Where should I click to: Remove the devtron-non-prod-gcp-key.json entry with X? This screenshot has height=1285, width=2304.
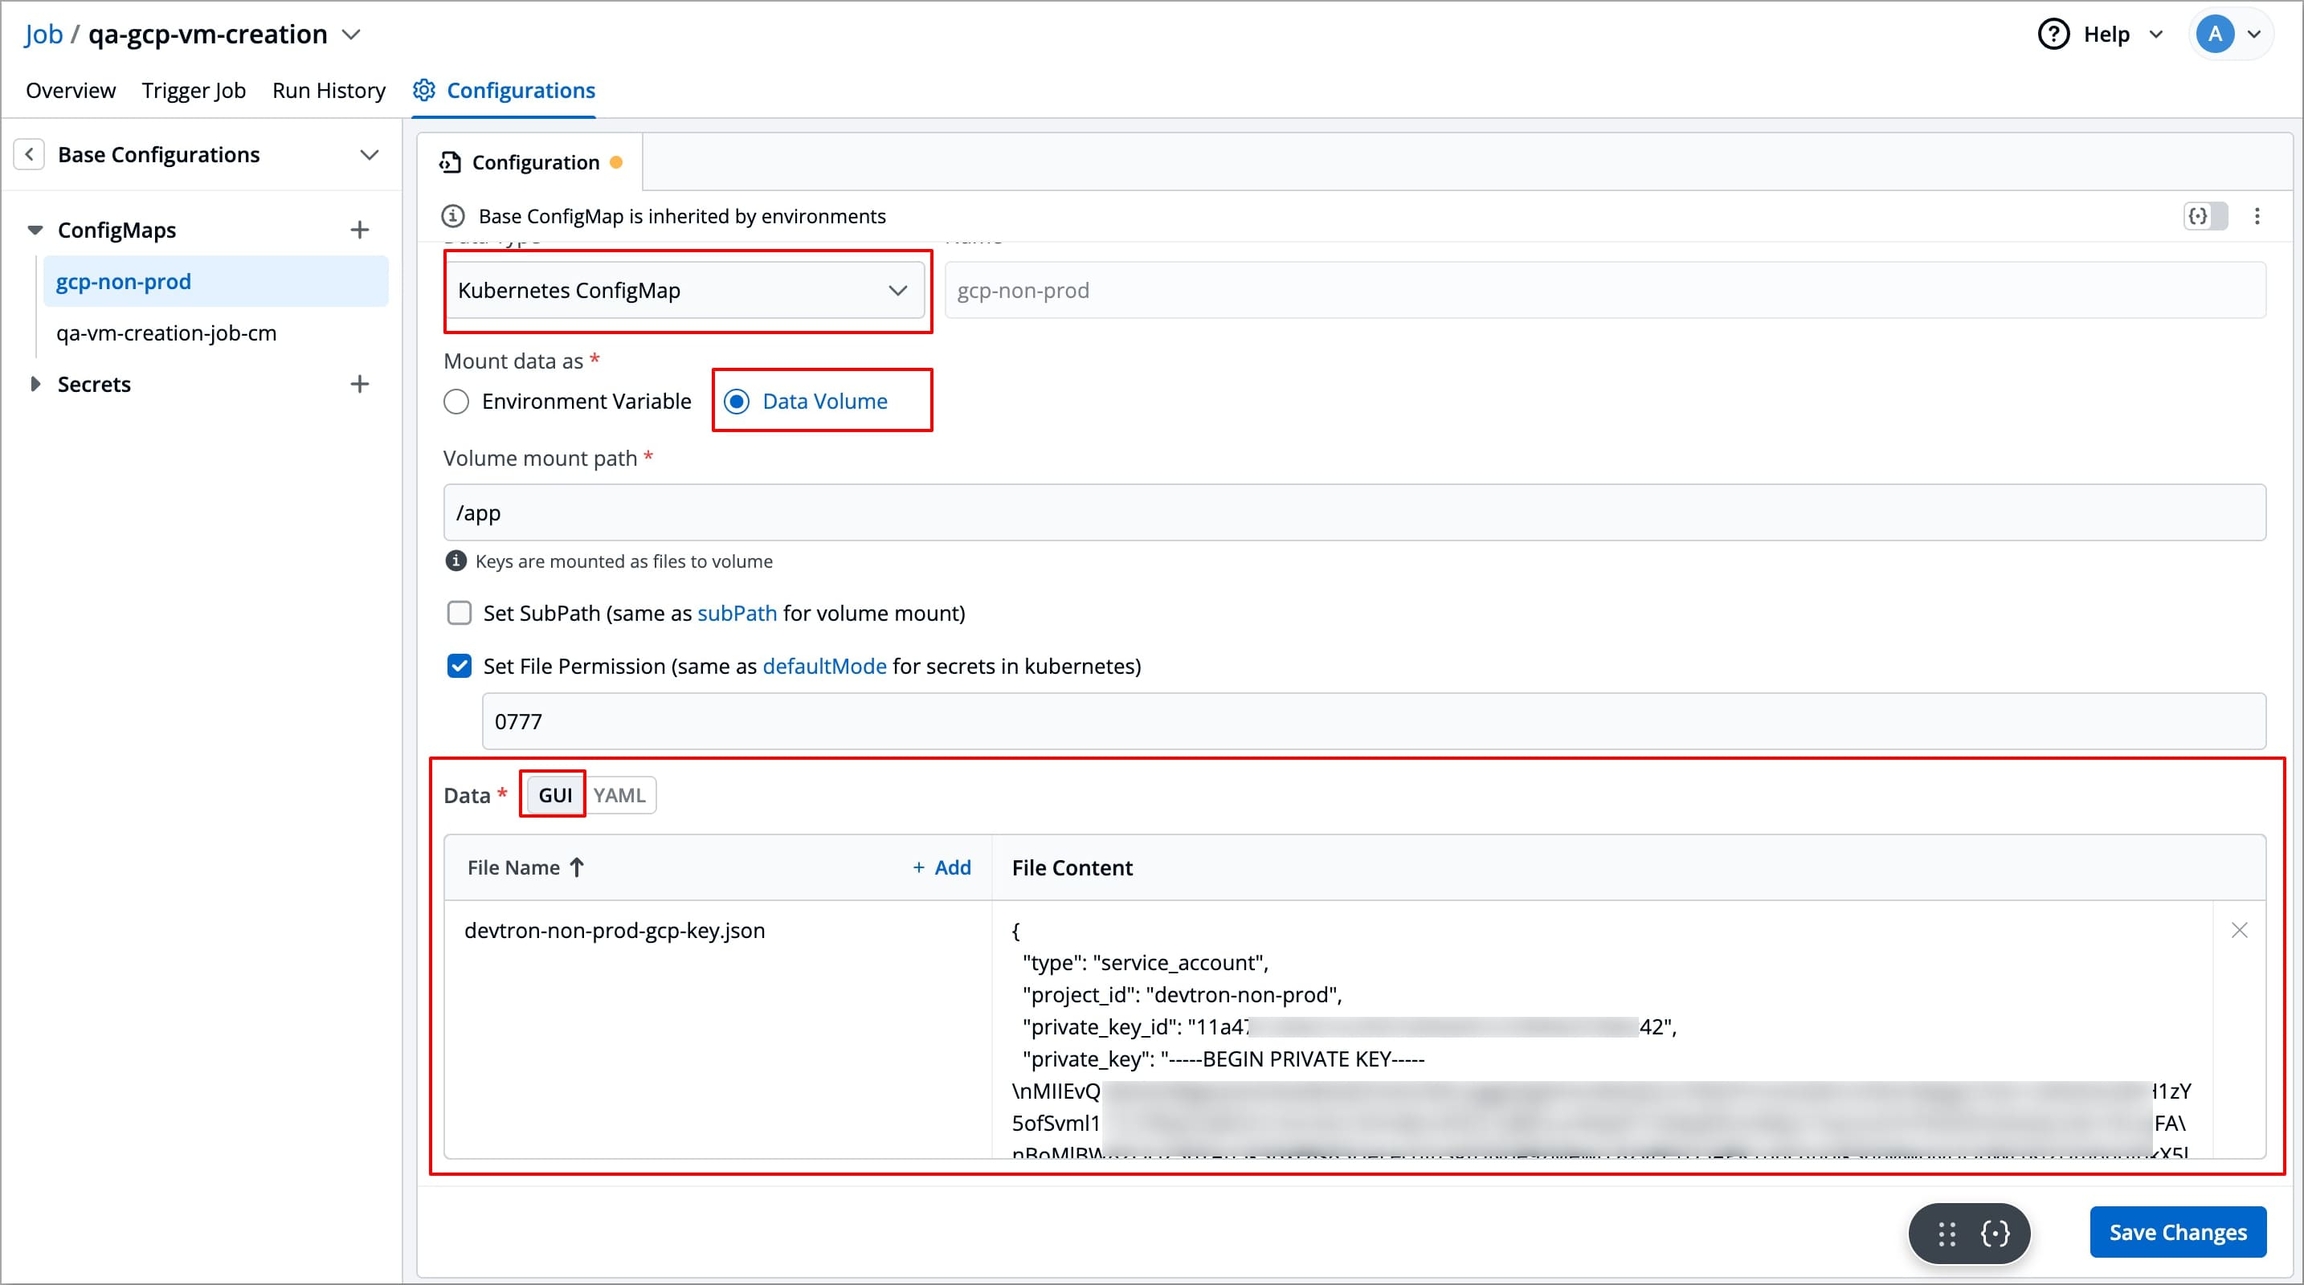coord(2239,930)
